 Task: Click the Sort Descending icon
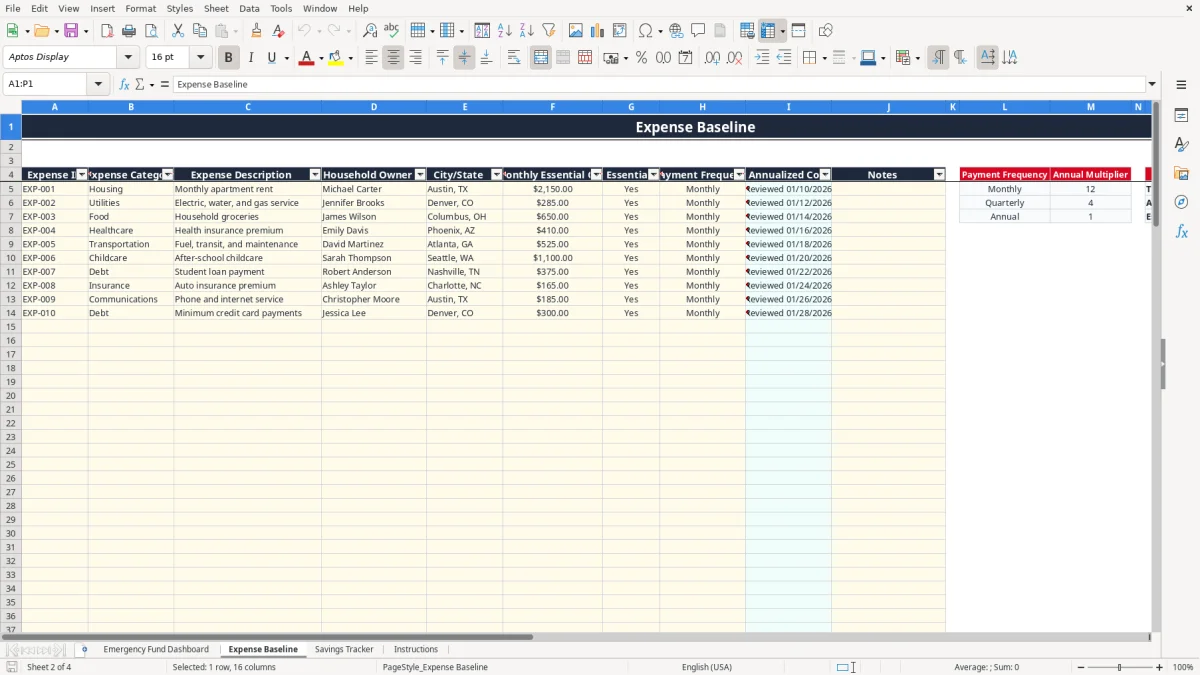point(527,31)
